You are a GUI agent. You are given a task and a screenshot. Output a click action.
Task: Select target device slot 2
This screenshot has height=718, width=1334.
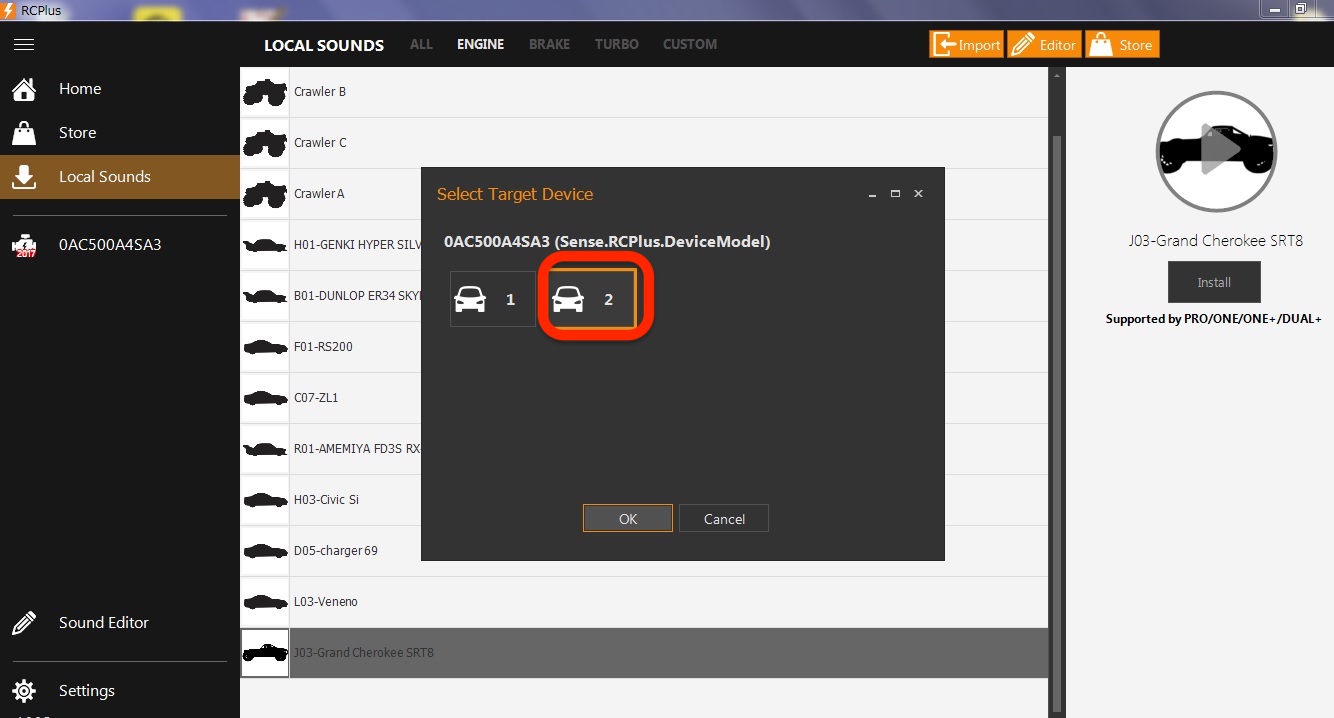(592, 299)
